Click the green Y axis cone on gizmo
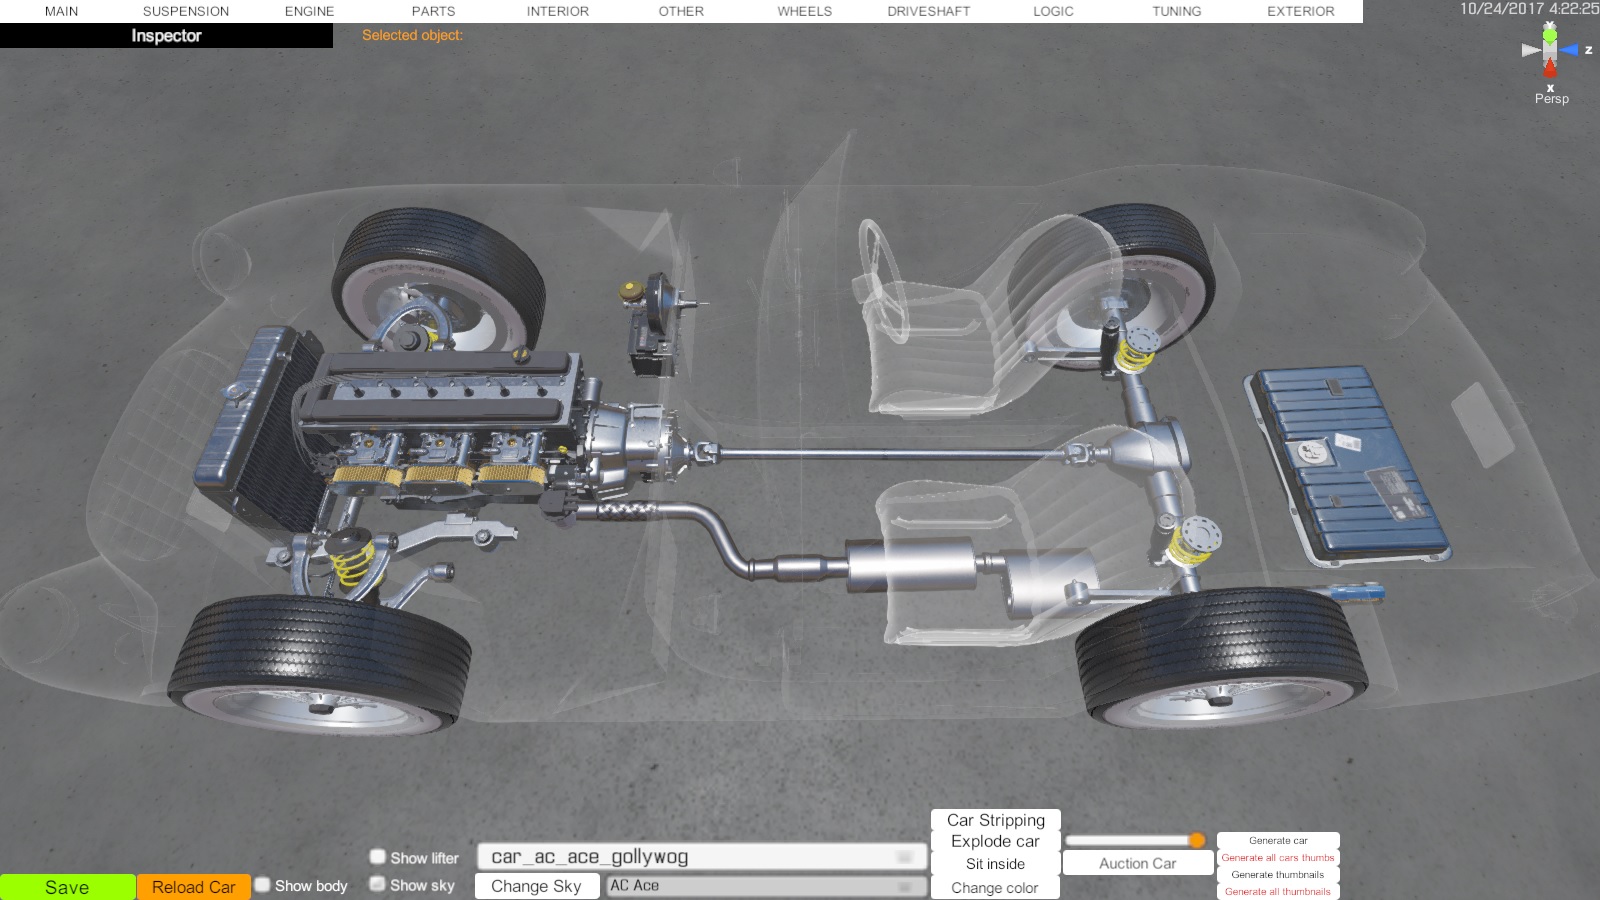Image resolution: width=1600 pixels, height=900 pixels. [1550, 34]
